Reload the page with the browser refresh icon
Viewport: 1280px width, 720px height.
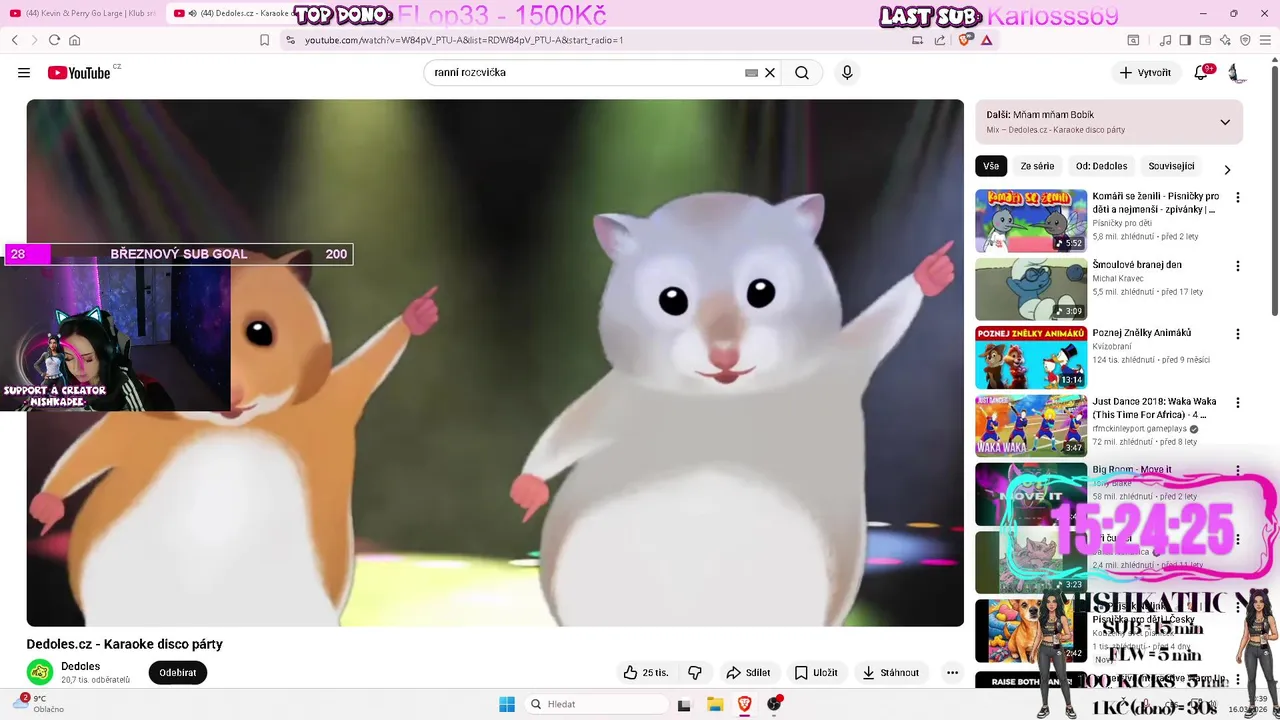pos(54,40)
